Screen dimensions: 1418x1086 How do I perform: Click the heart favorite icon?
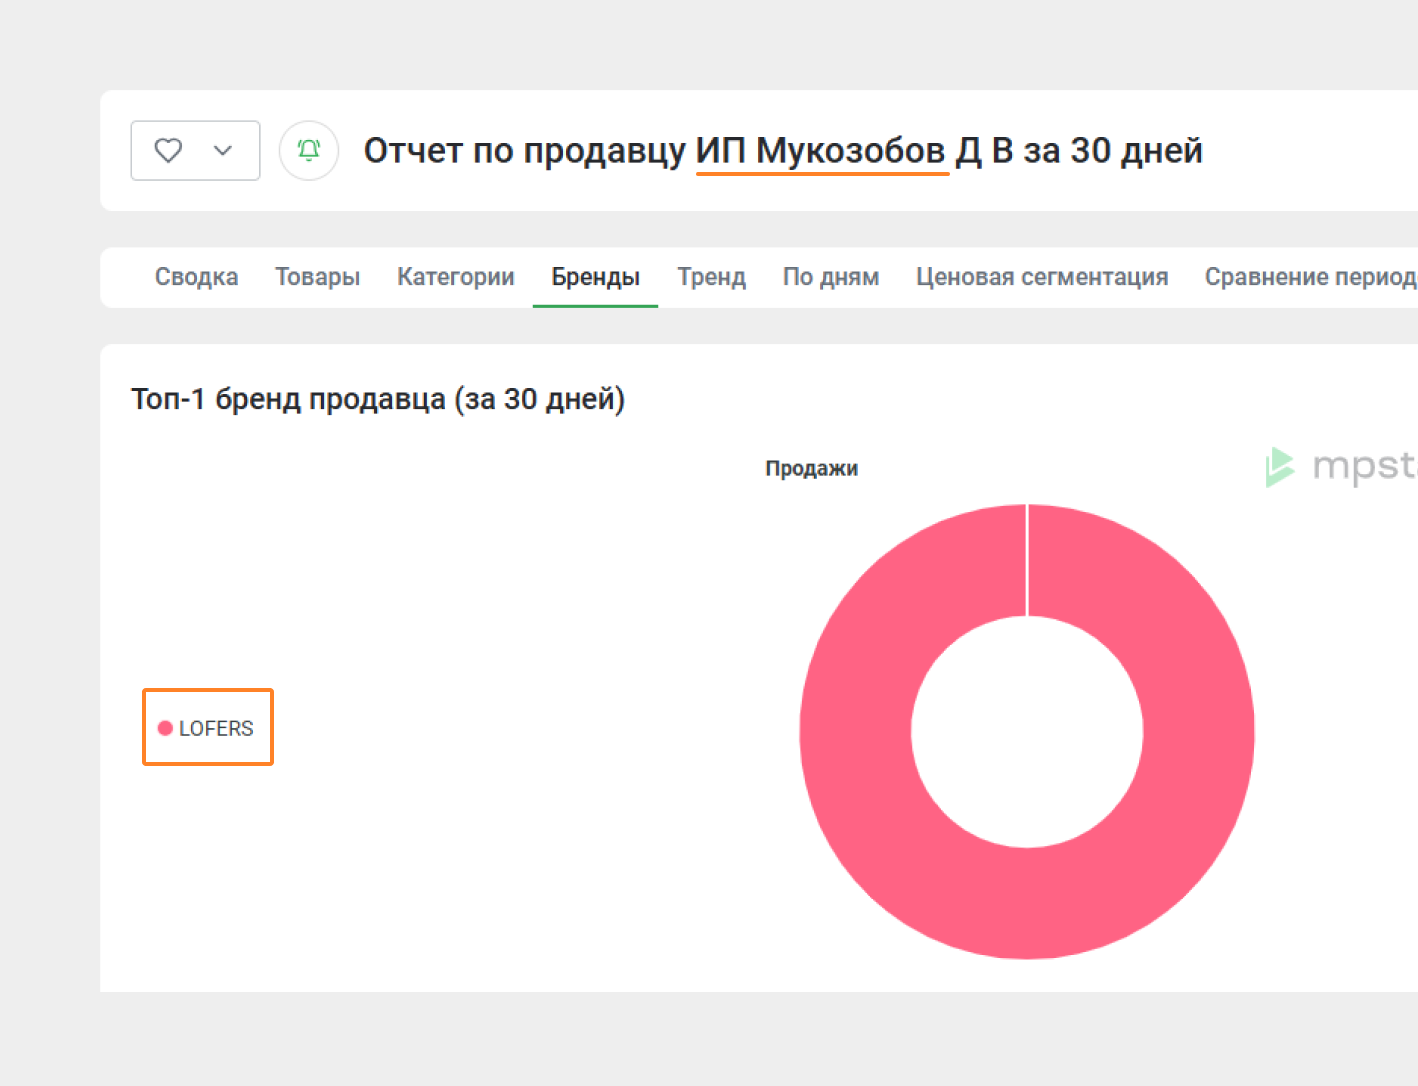168,150
